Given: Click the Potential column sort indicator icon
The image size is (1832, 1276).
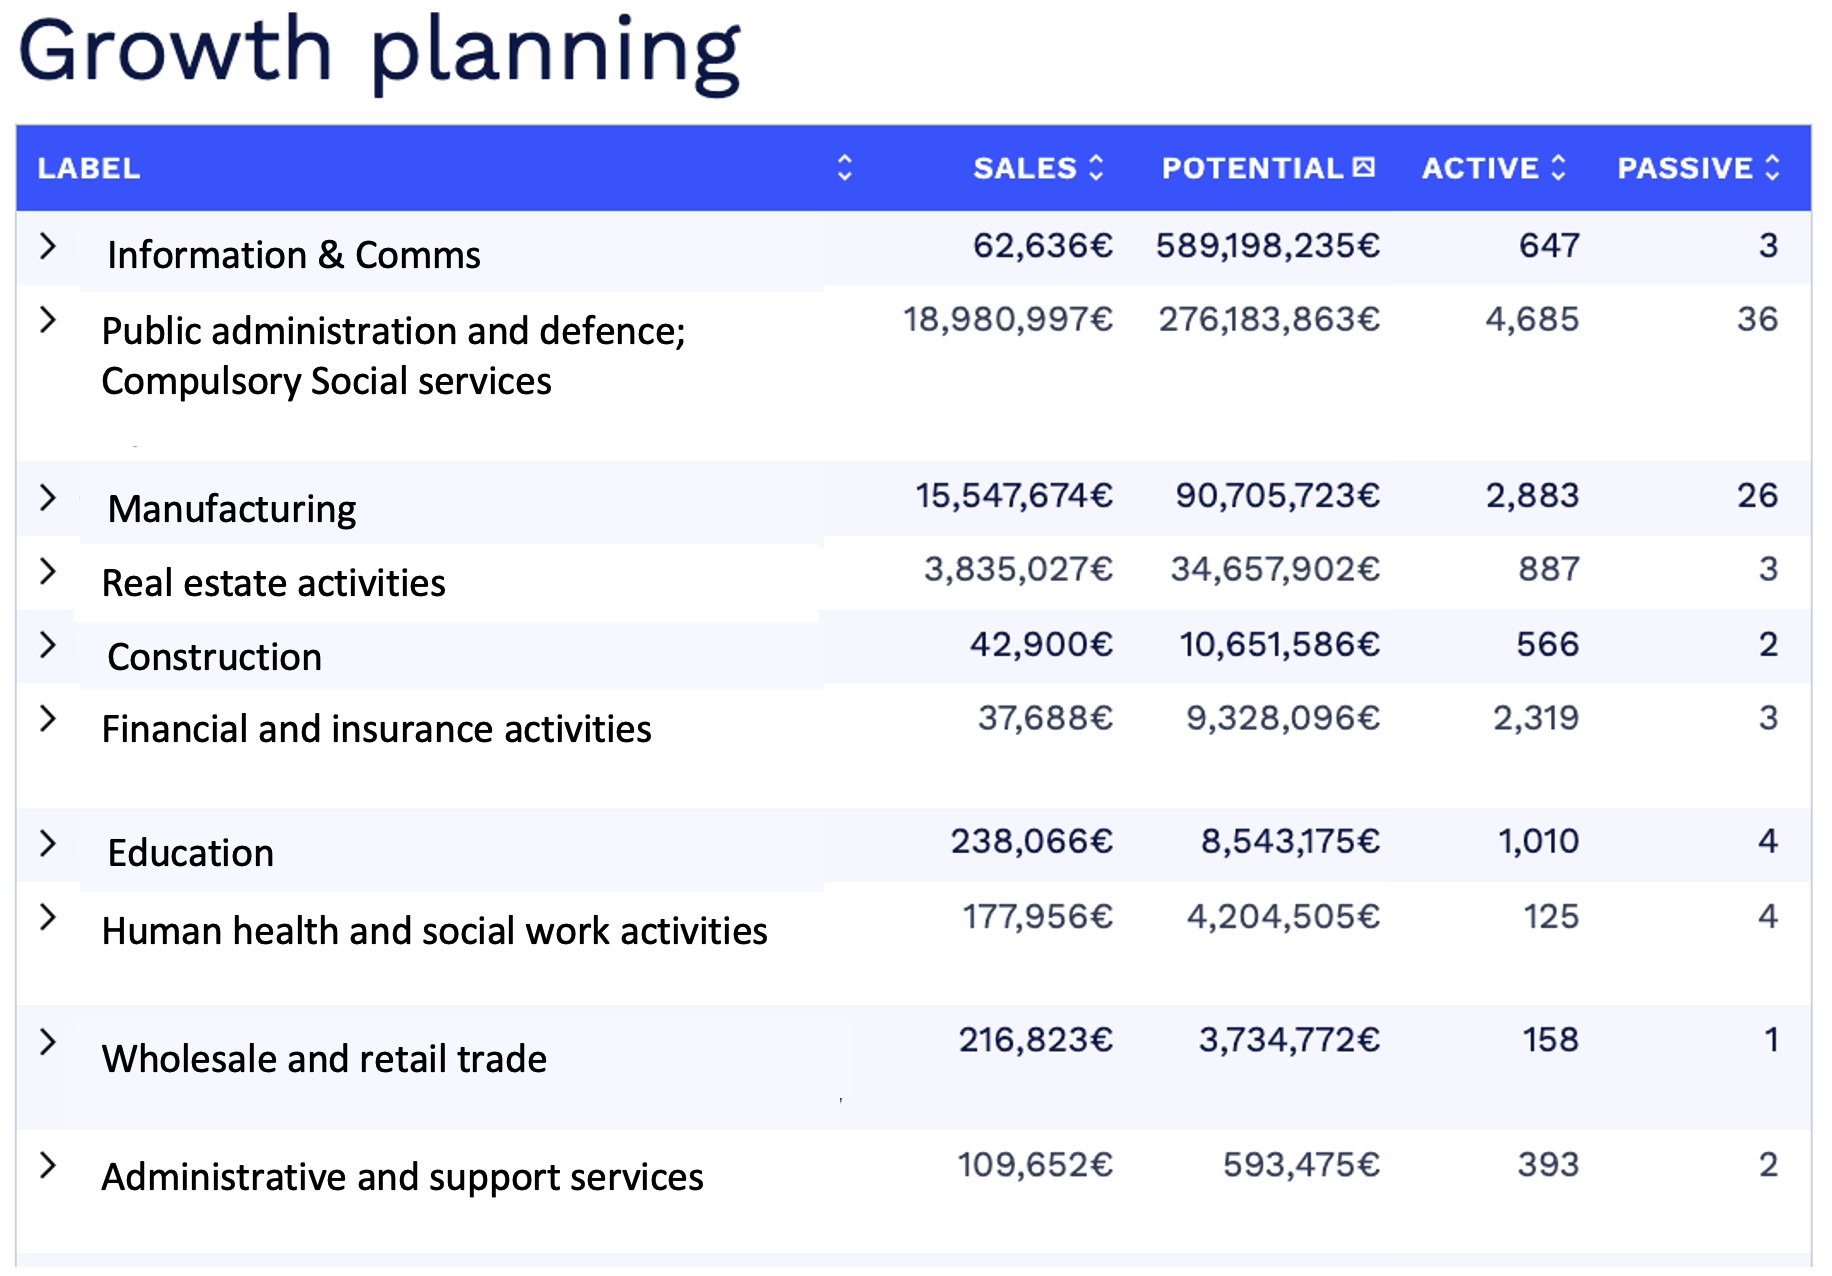Looking at the screenshot, I should [x=1364, y=167].
